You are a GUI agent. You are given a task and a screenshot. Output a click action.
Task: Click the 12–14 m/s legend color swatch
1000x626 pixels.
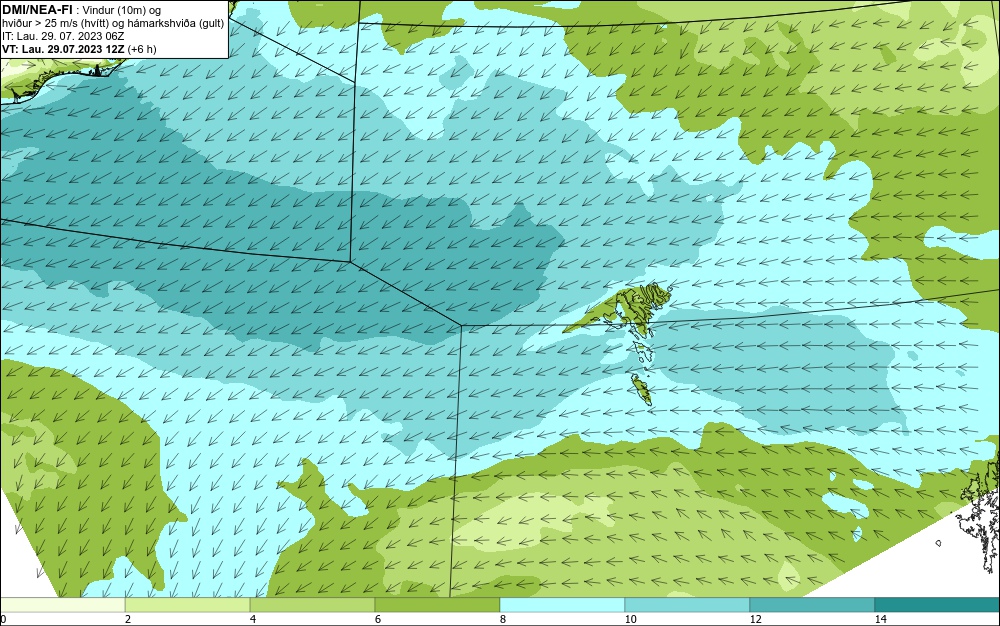pos(812,605)
